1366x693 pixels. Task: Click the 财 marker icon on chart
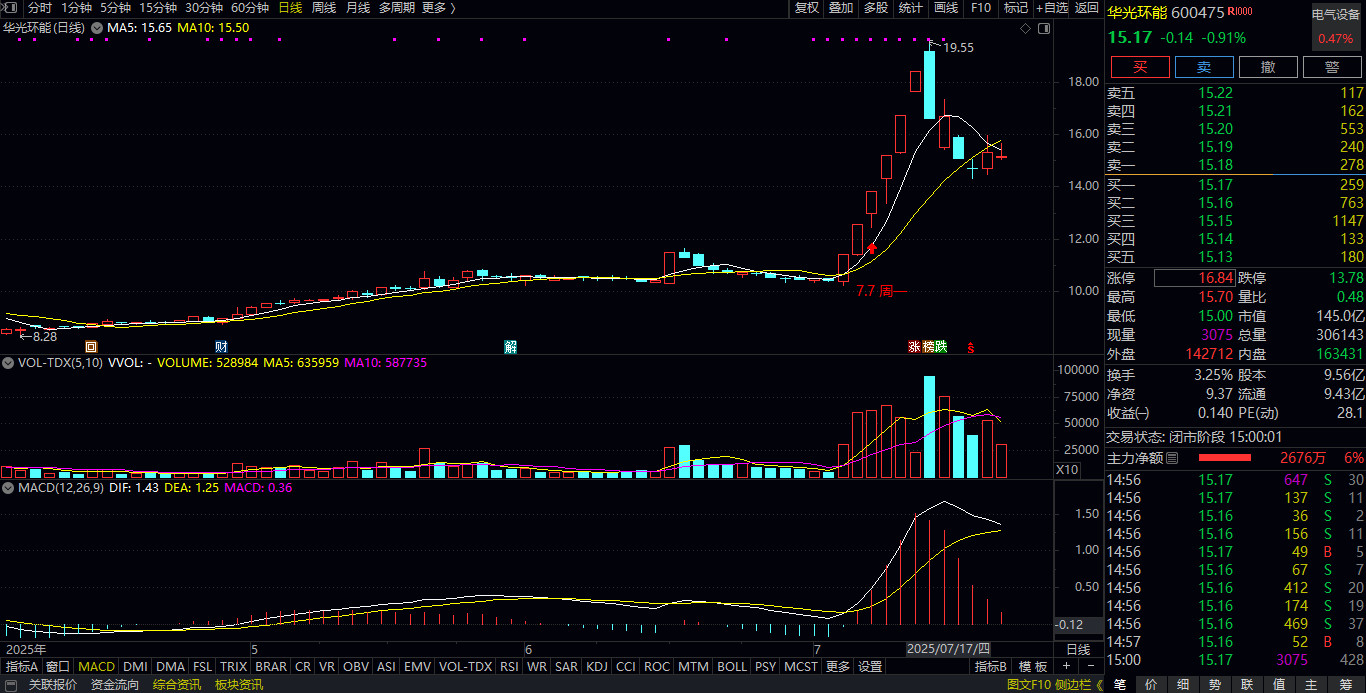coord(221,347)
